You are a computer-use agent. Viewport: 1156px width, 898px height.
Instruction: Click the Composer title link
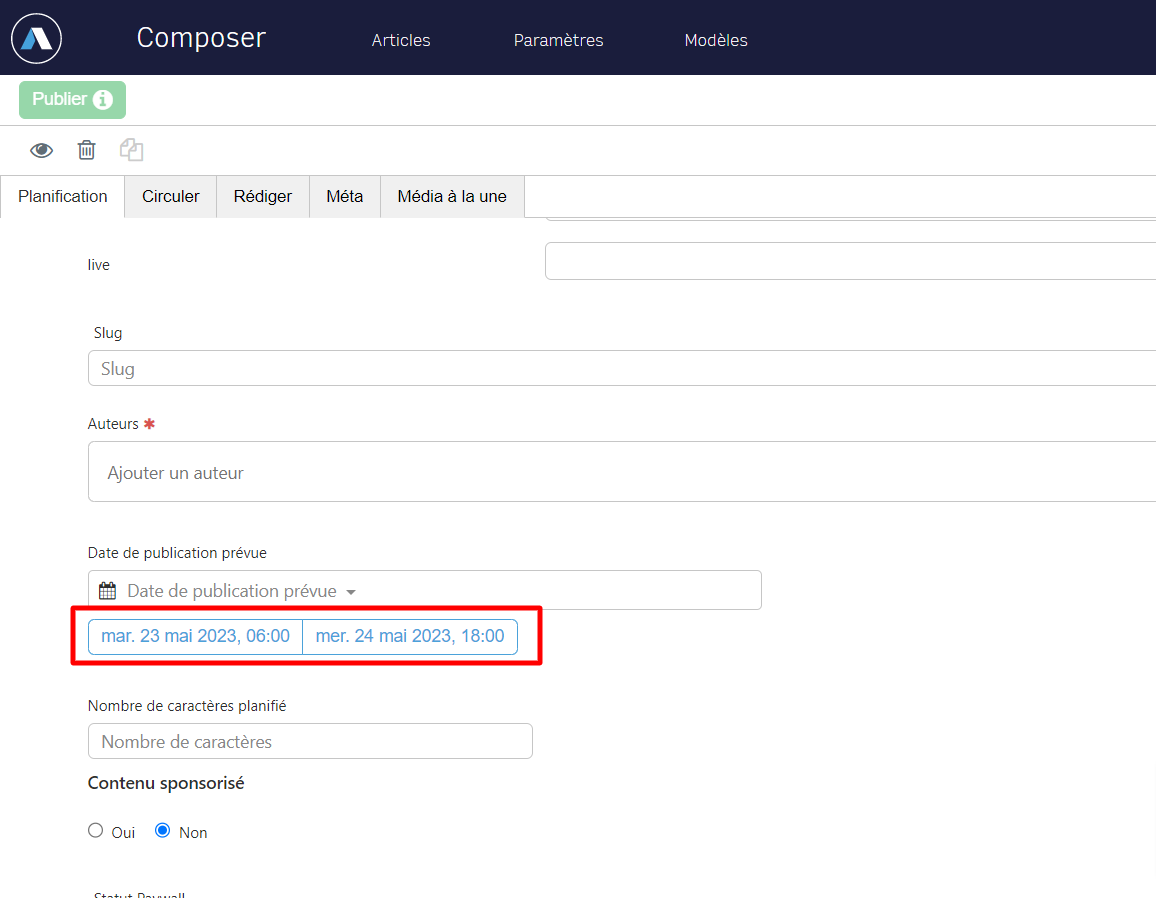pos(201,38)
